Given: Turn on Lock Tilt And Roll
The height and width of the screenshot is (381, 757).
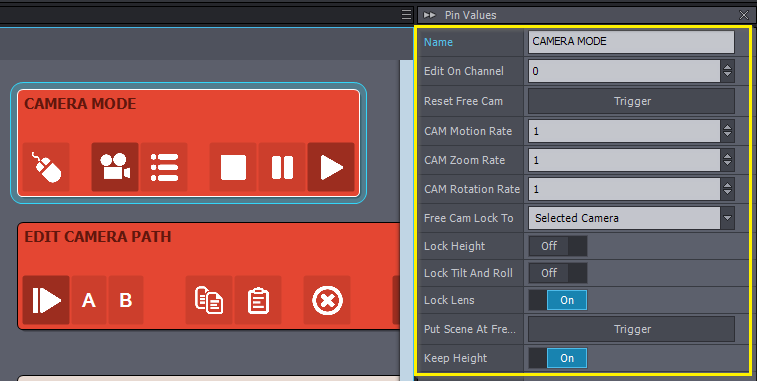Looking at the screenshot, I should pyautogui.click(x=558, y=273).
